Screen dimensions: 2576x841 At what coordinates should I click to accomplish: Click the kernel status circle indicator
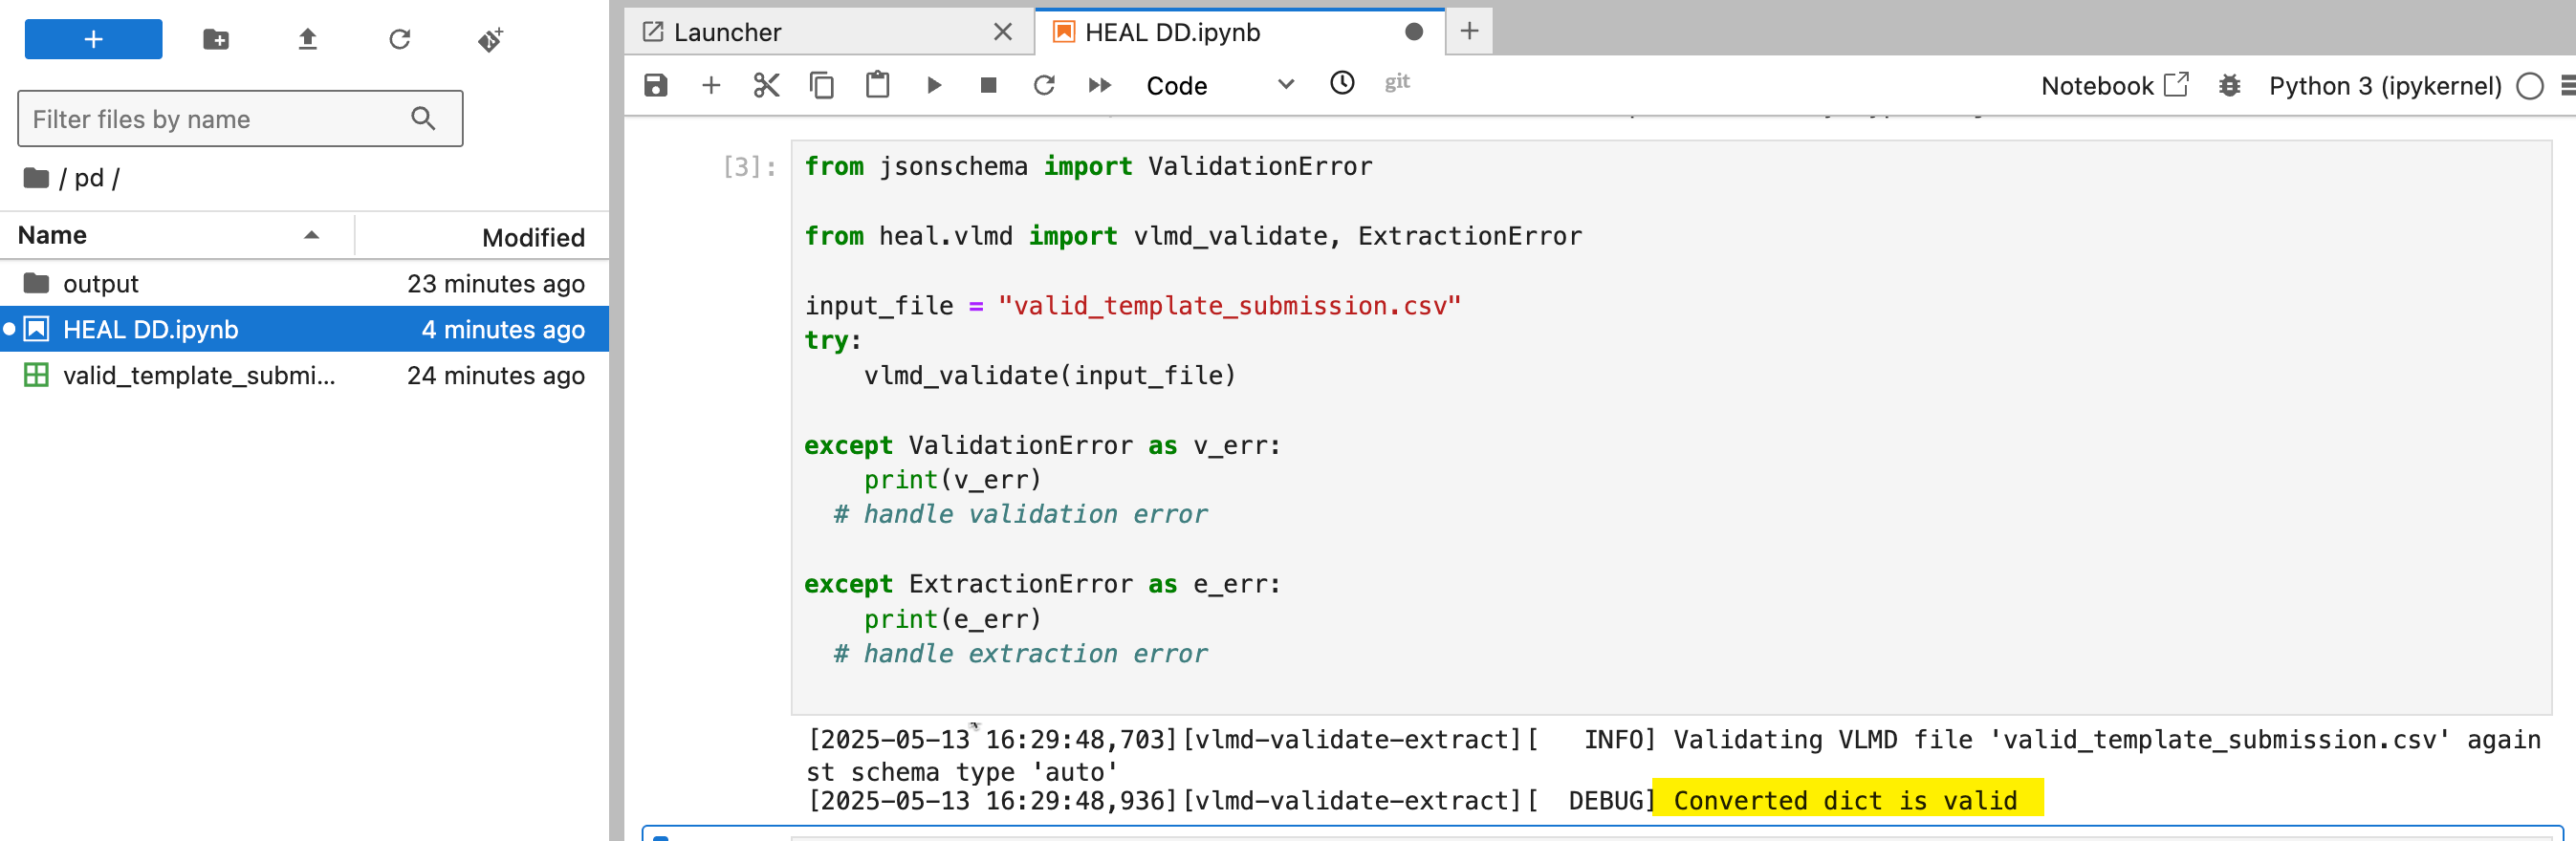pos(2529,86)
